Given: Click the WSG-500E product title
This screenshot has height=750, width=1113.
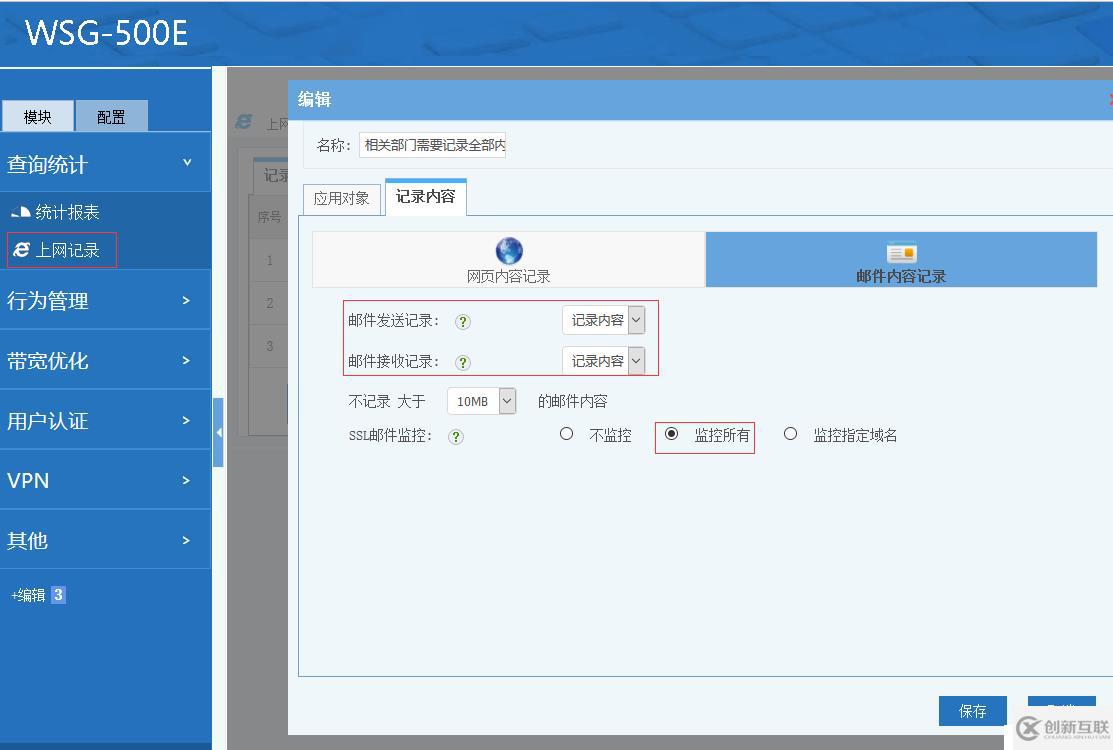Looking at the screenshot, I should (x=106, y=33).
